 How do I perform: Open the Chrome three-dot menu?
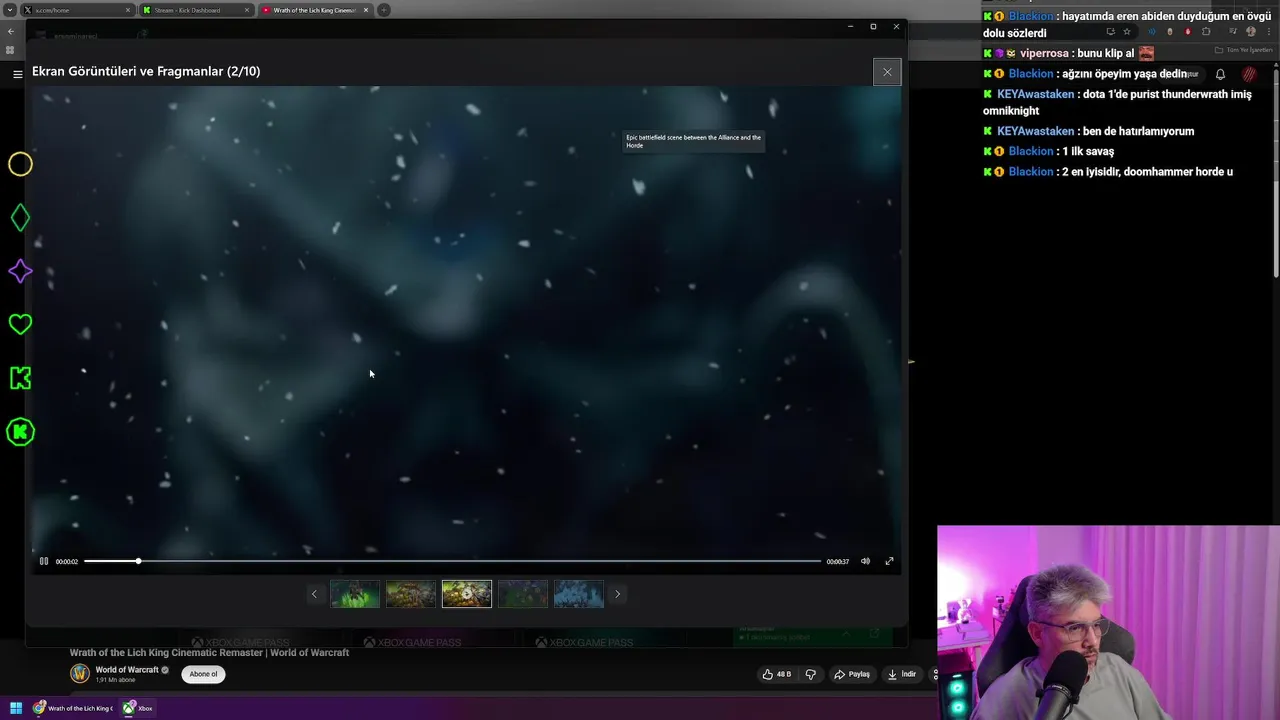pyautogui.click(x=1269, y=32)
